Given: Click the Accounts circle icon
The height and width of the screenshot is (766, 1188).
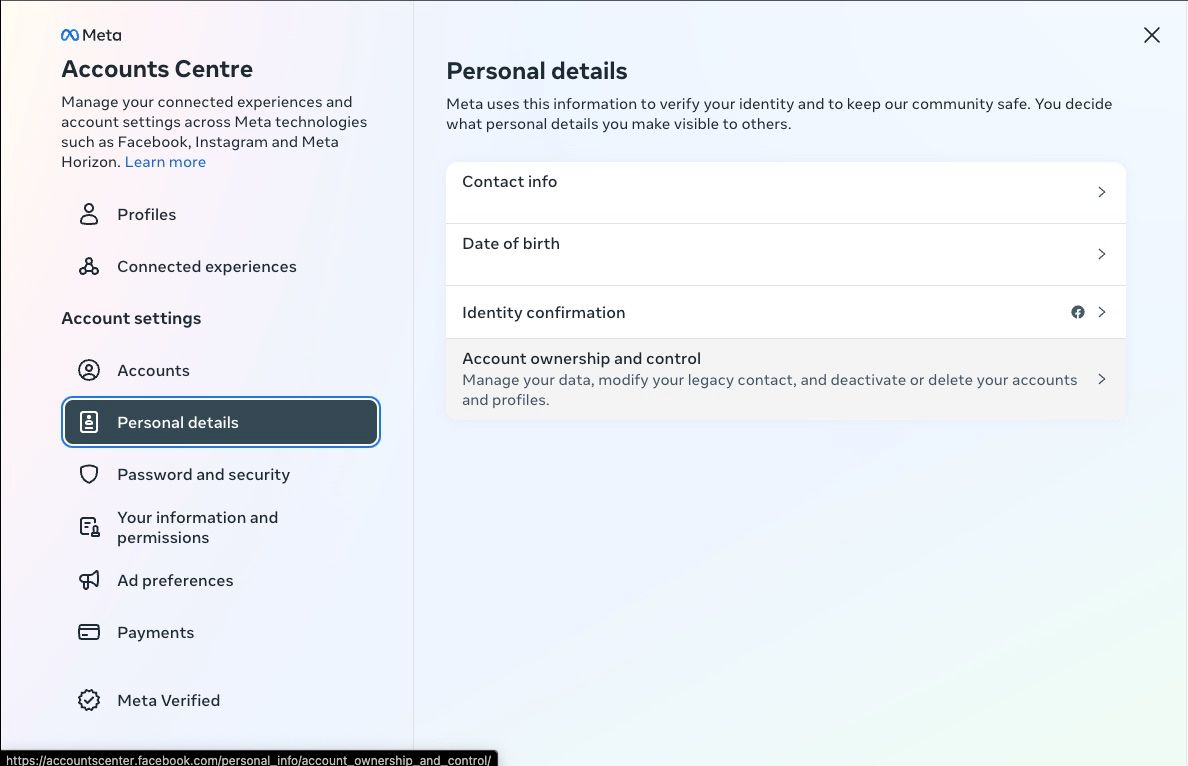Looking at the screenshot, I should (x=89, y=370).
